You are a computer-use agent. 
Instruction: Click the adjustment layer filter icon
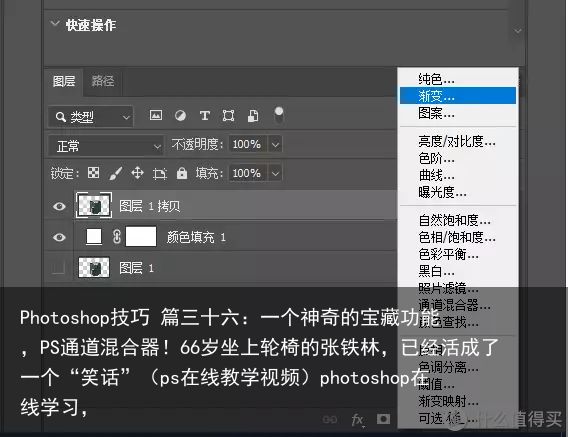point(180,116)
